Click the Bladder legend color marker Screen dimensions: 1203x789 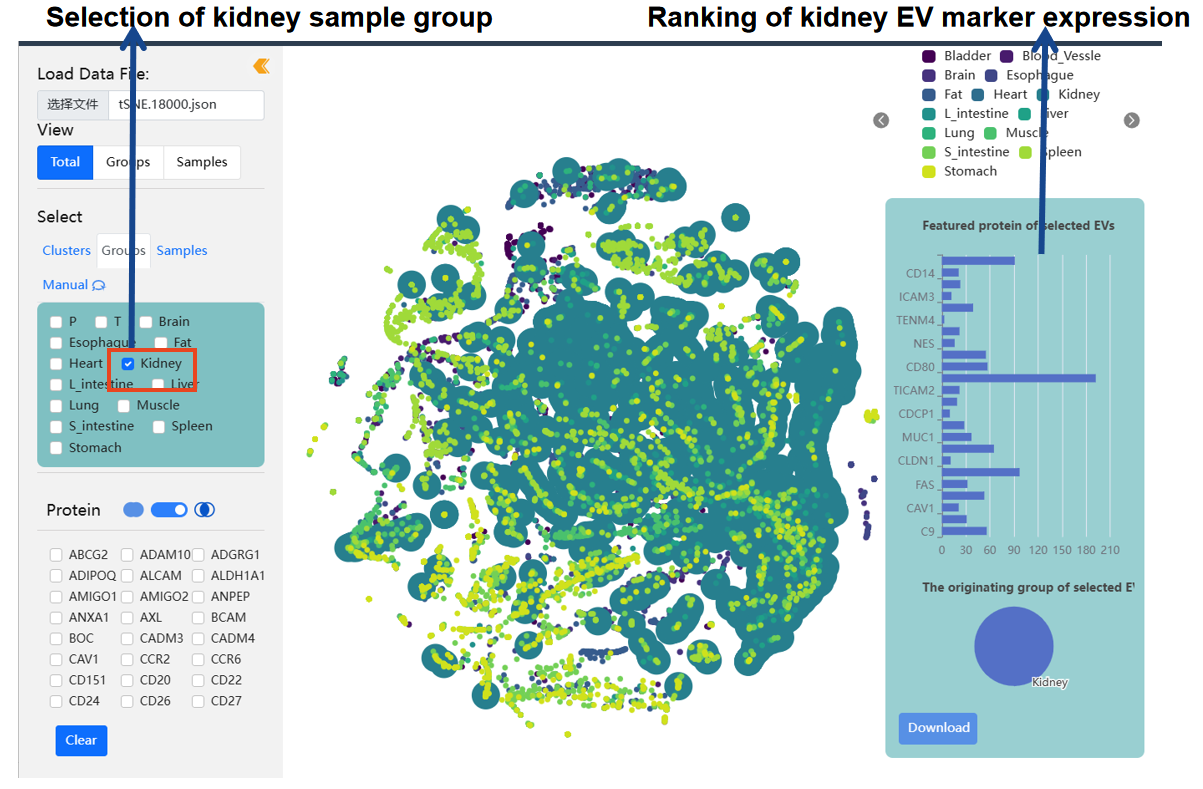[x=929, y=57]
